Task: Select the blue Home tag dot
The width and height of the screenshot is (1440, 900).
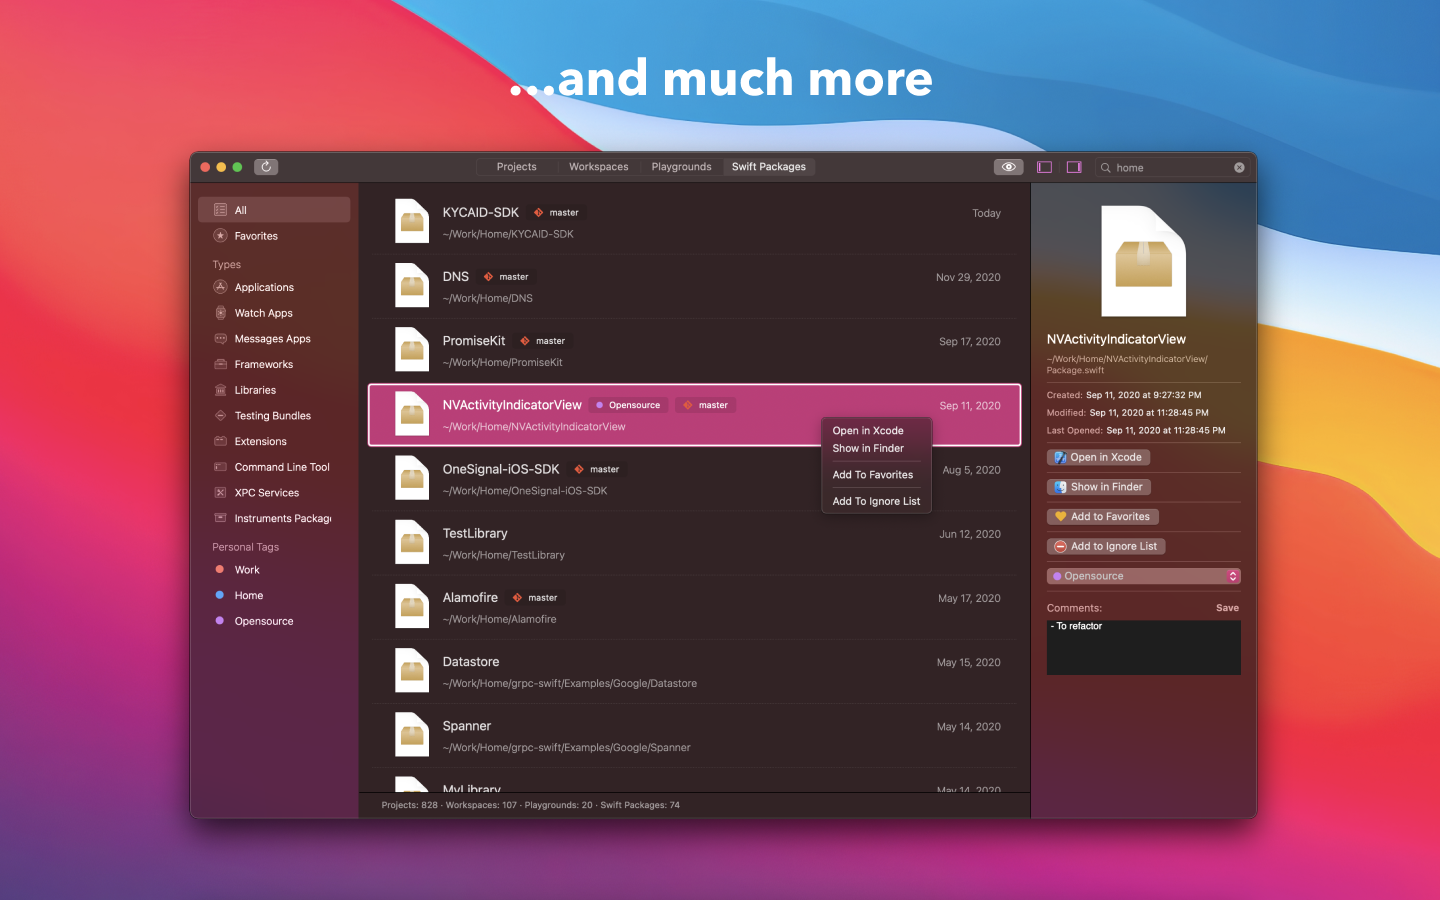Action: 220,595
